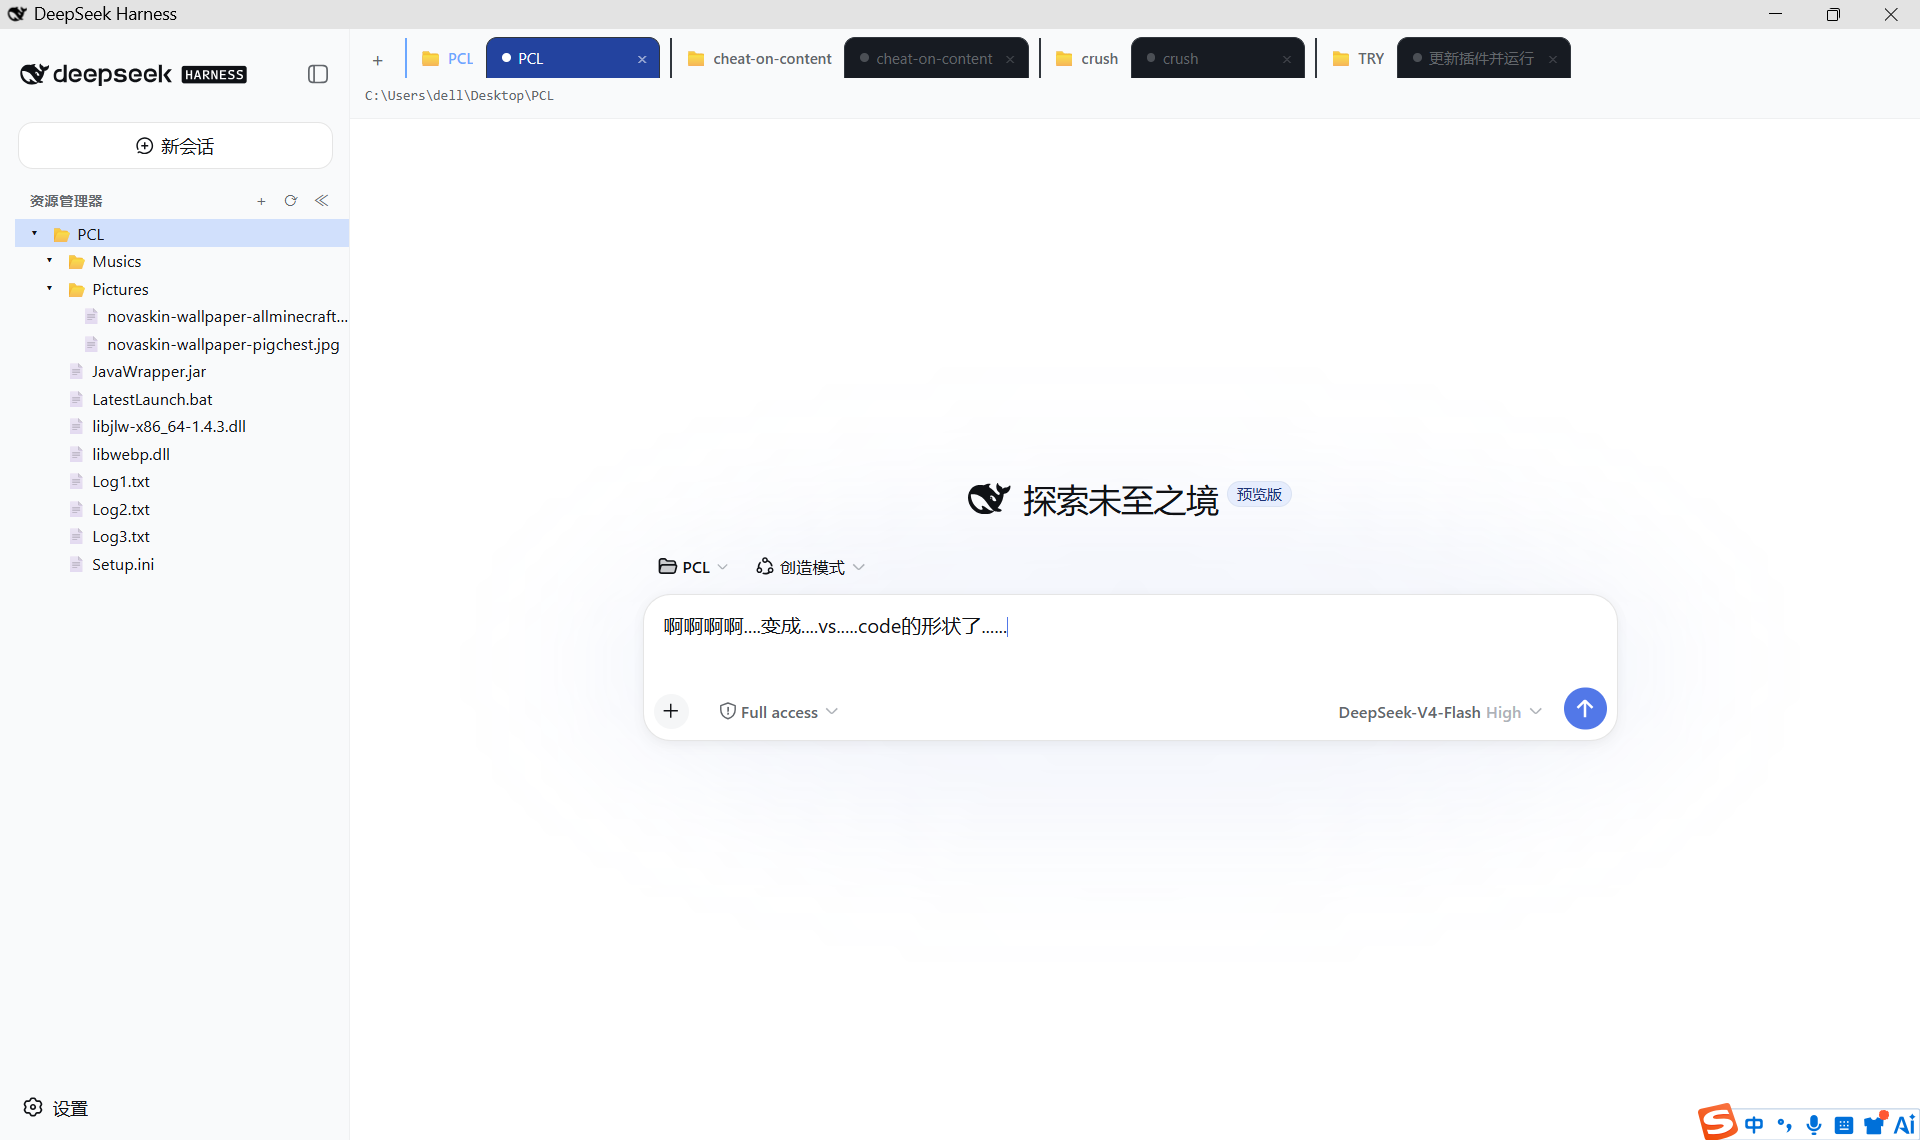Screen dimensions: 1920x1140
Task: Open the PCL workspace dropdown above input
Action: pyautogui.click(x=693, y=567)
